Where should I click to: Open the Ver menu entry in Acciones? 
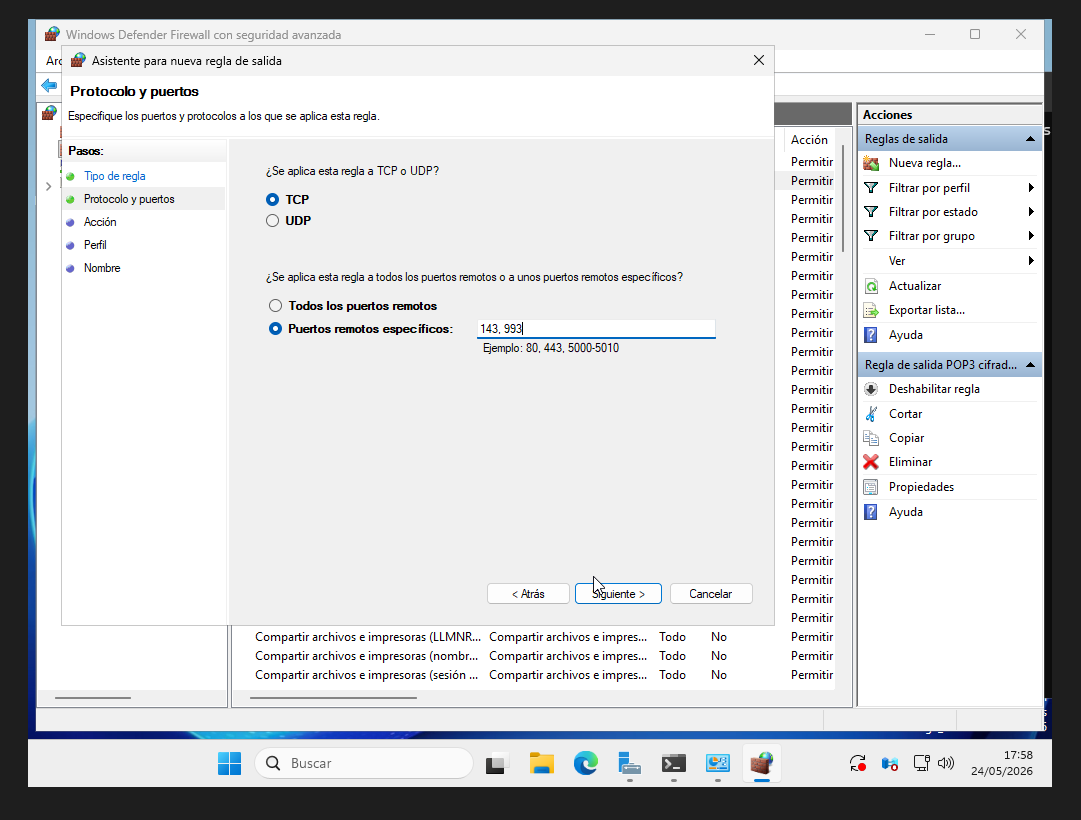[896, 261]
